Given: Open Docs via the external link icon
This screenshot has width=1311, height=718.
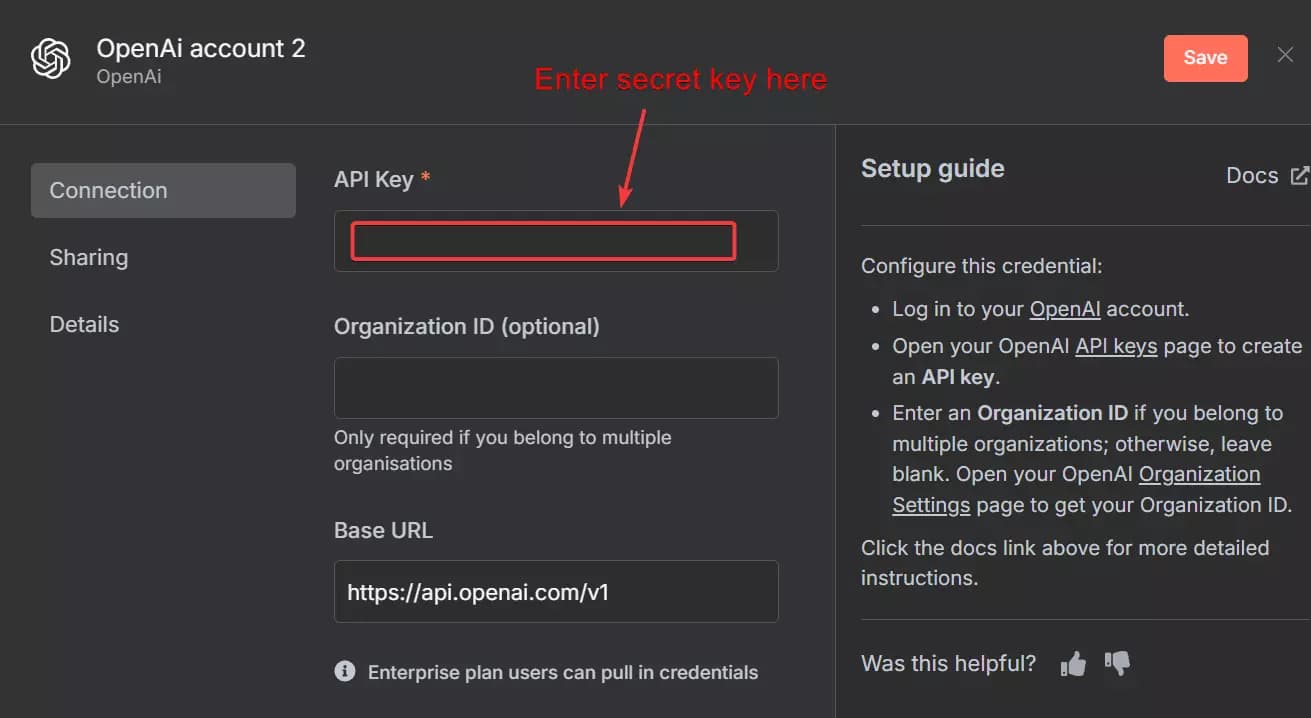Looking at the screenshot, I should coord(1300,174).
